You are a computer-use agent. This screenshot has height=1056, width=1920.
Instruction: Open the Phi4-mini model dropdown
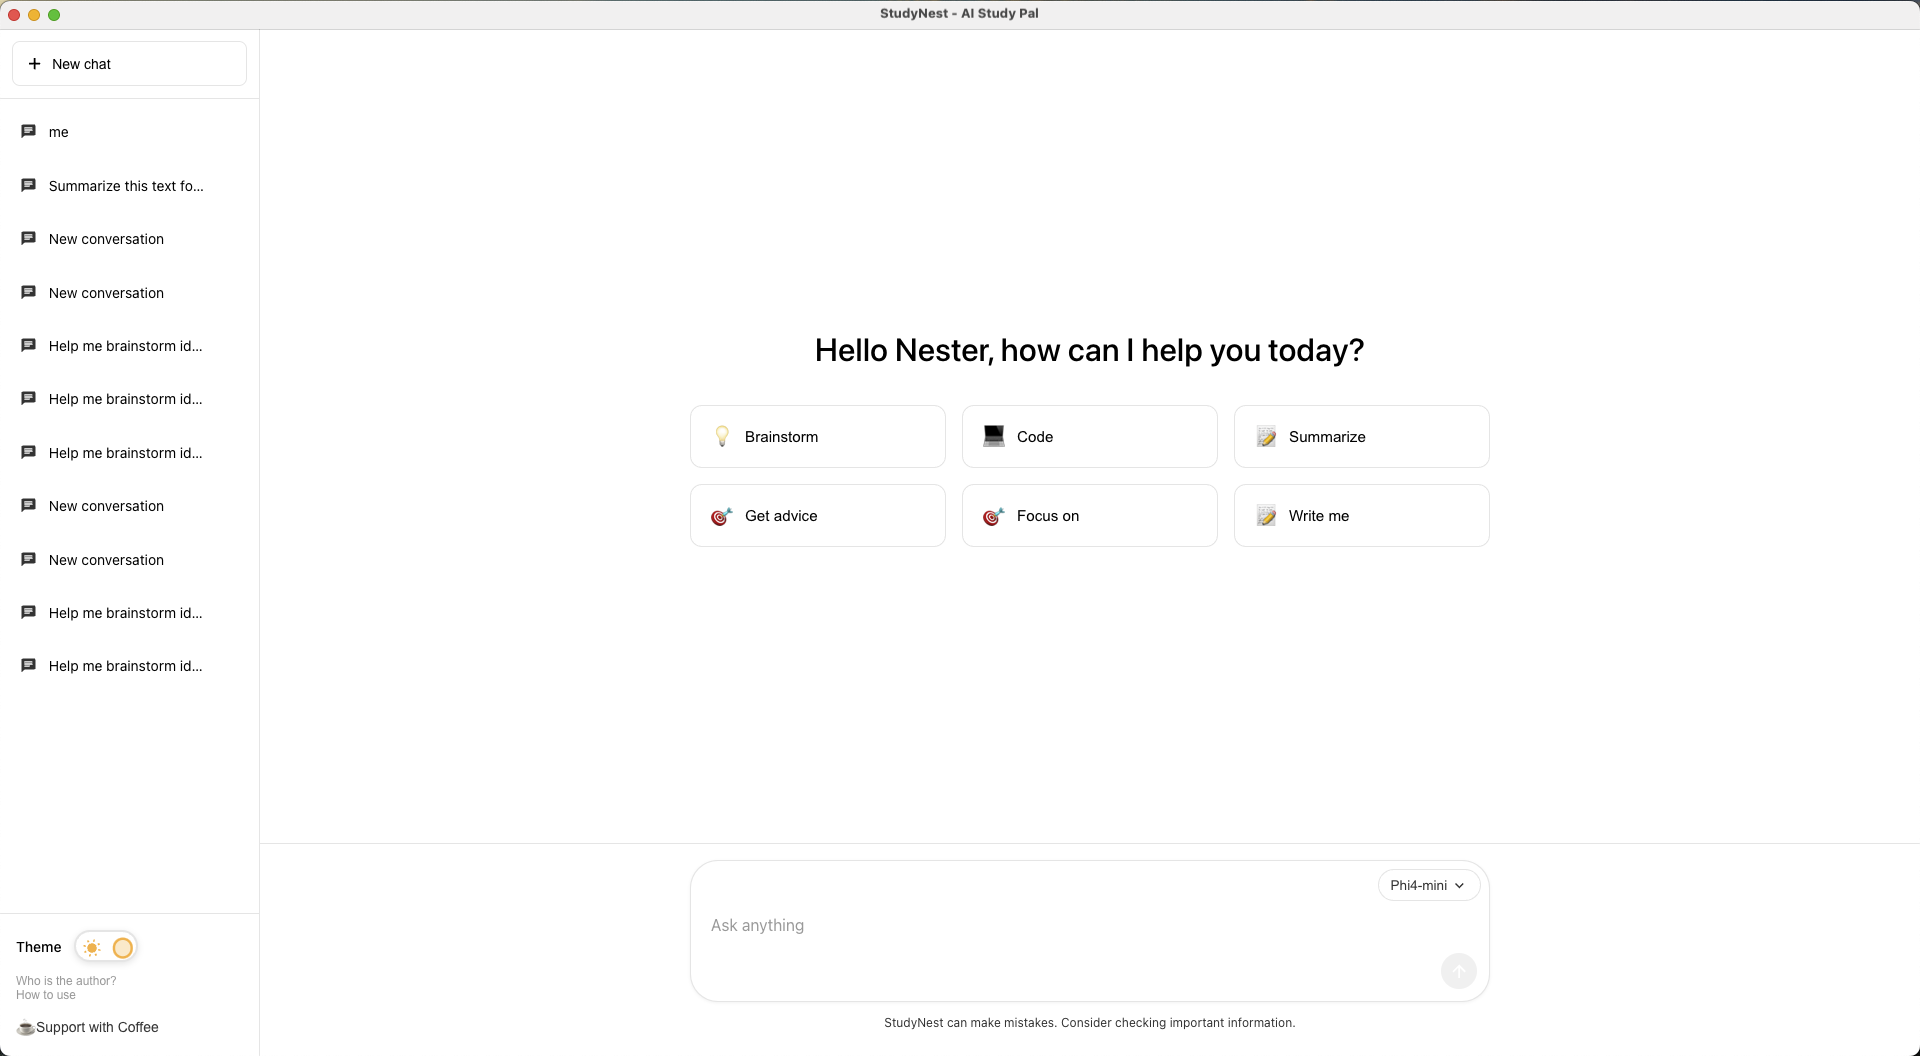tap(1428, 885)
